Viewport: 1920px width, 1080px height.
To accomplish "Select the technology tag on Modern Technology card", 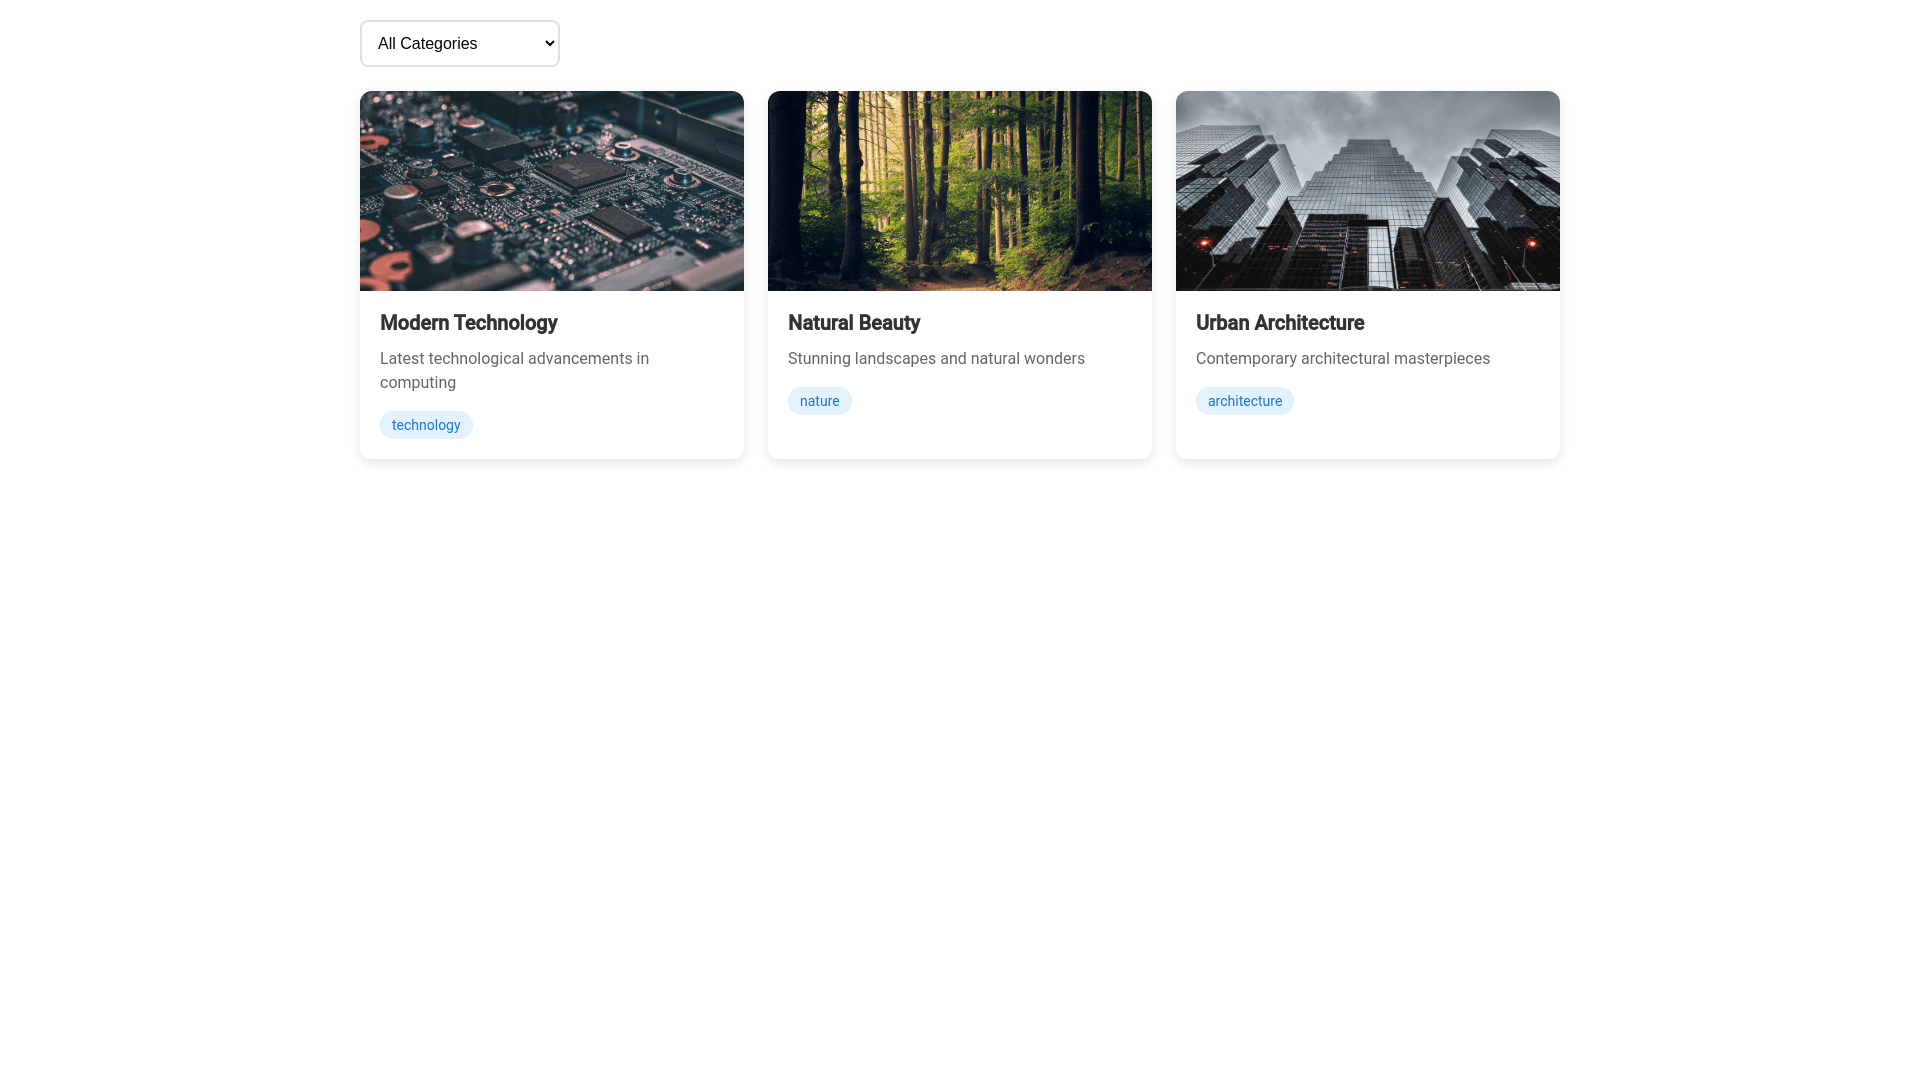I will tap(426, 424).
